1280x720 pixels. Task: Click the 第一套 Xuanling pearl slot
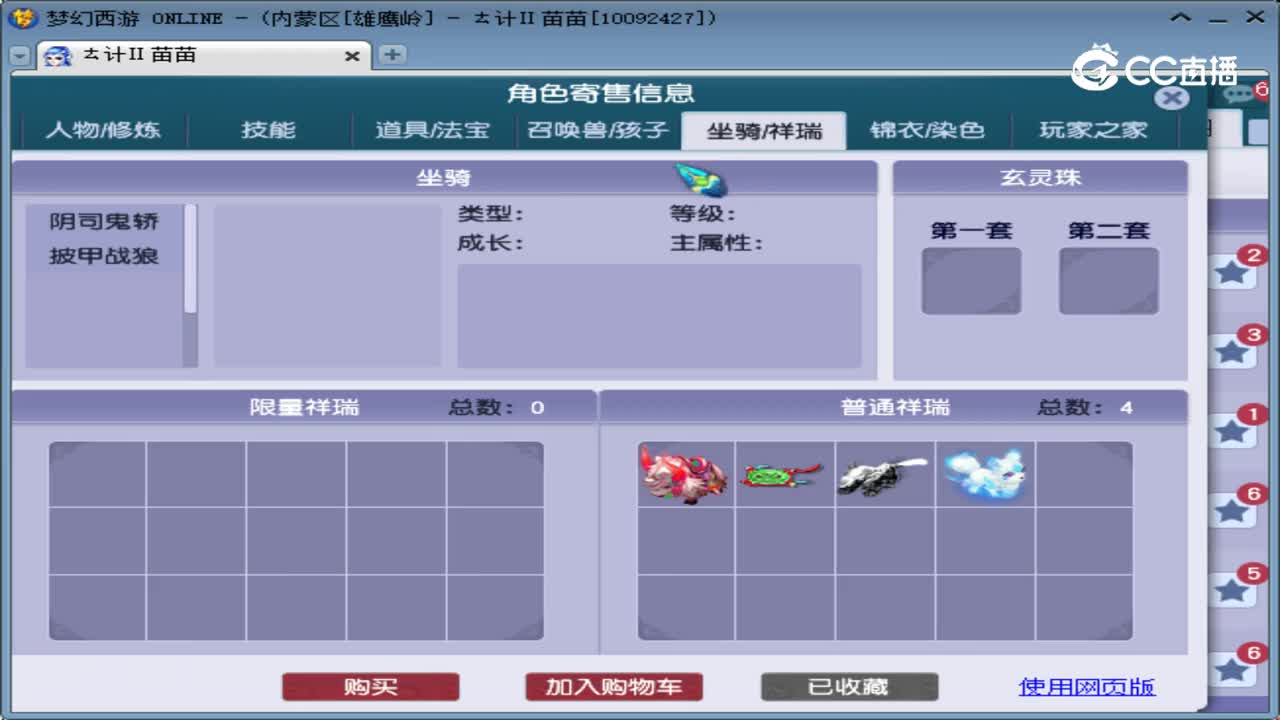(970, 281)
